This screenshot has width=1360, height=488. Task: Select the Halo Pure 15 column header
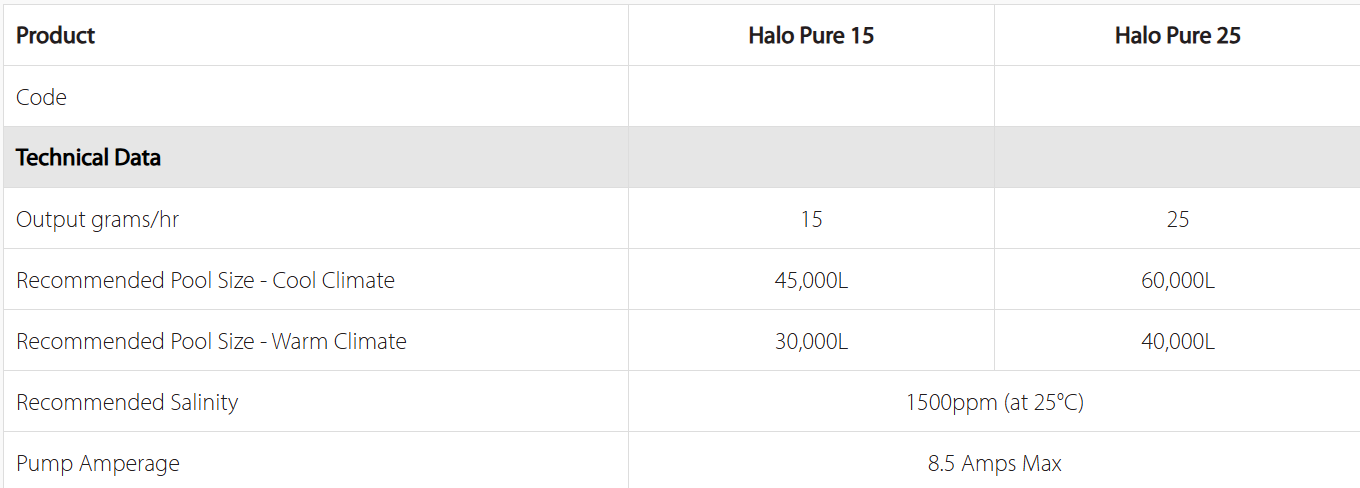click(811, 35)
